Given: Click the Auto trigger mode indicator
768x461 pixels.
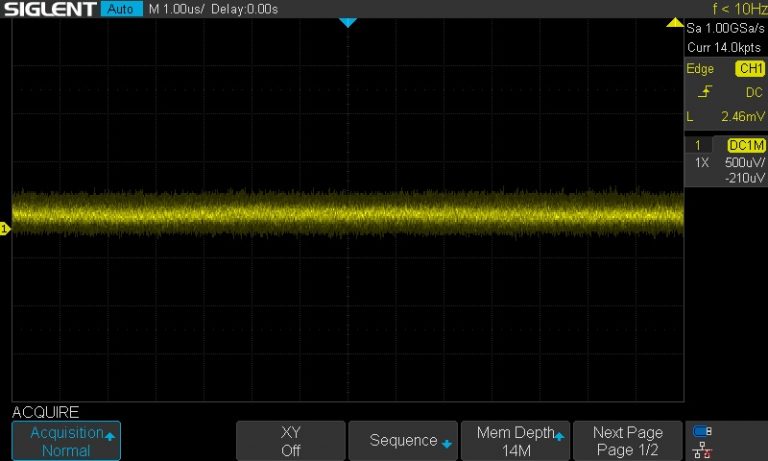Looking at the screenshot, I should click(x=122, y=9).
